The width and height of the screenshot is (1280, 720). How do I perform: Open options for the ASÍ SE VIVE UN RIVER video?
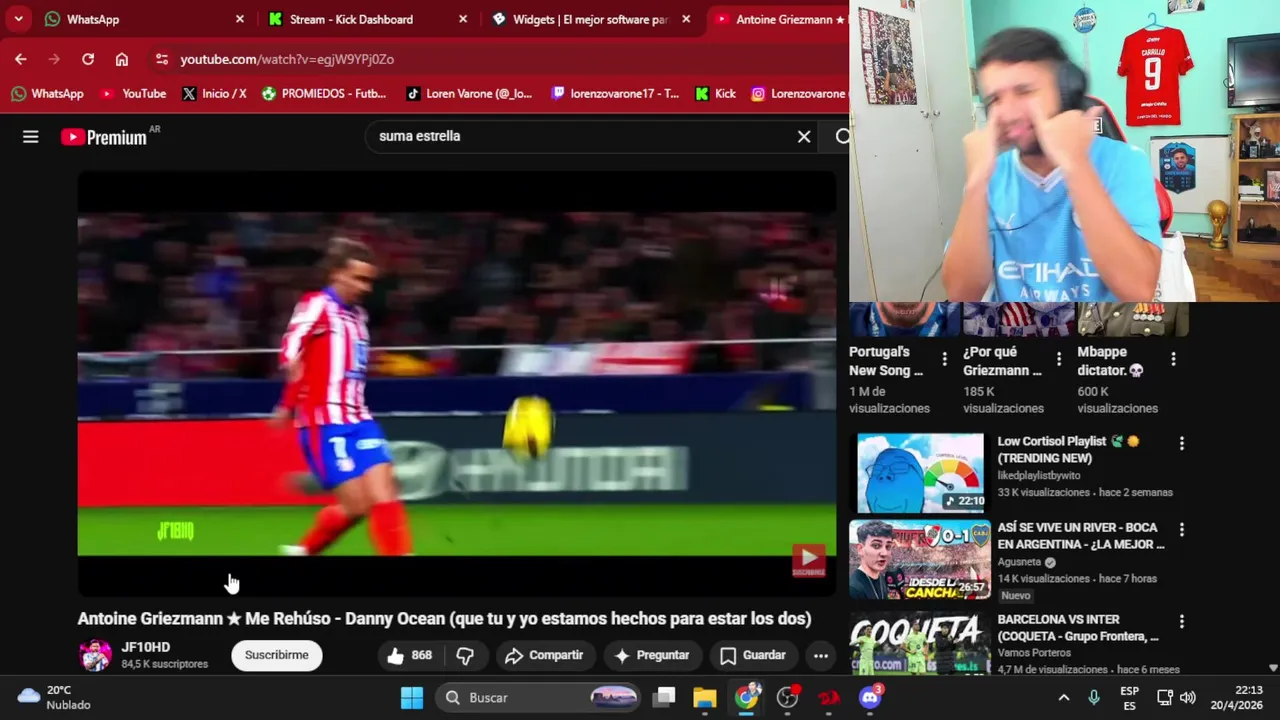[x=1181, y=529]
